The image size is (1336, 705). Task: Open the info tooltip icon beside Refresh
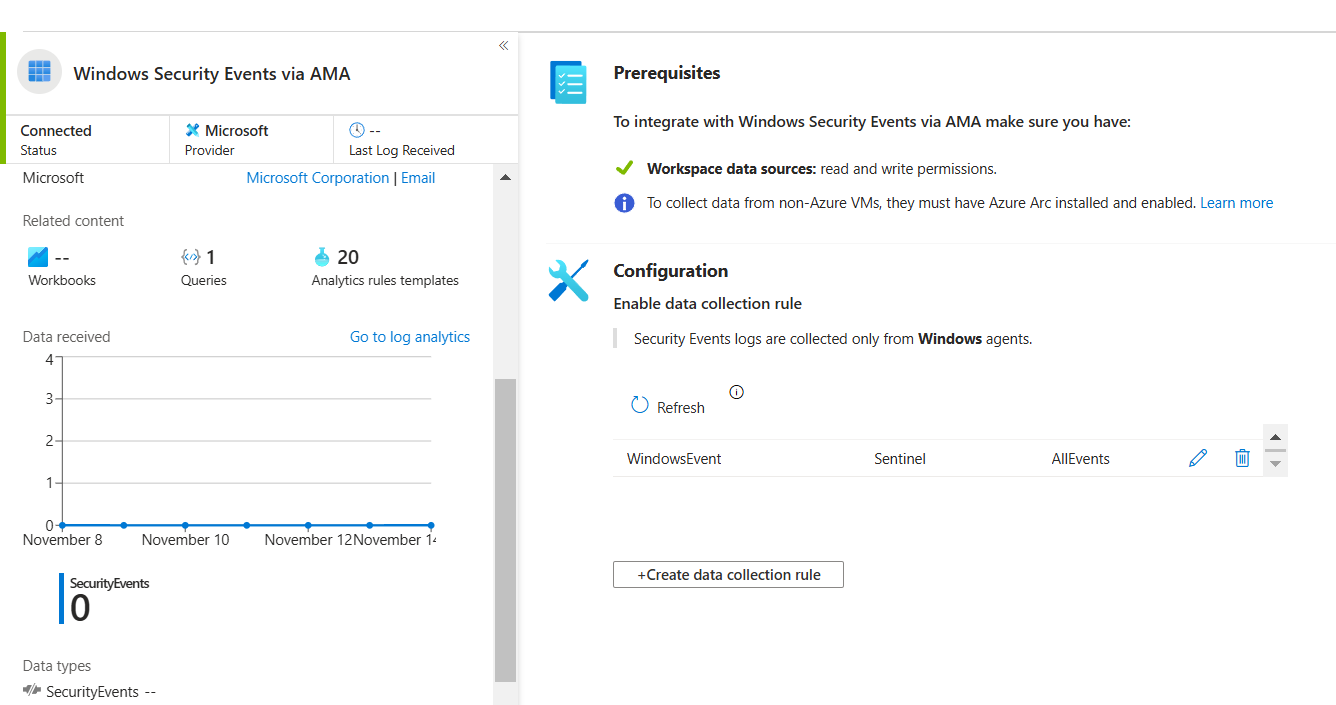point(736,392)
